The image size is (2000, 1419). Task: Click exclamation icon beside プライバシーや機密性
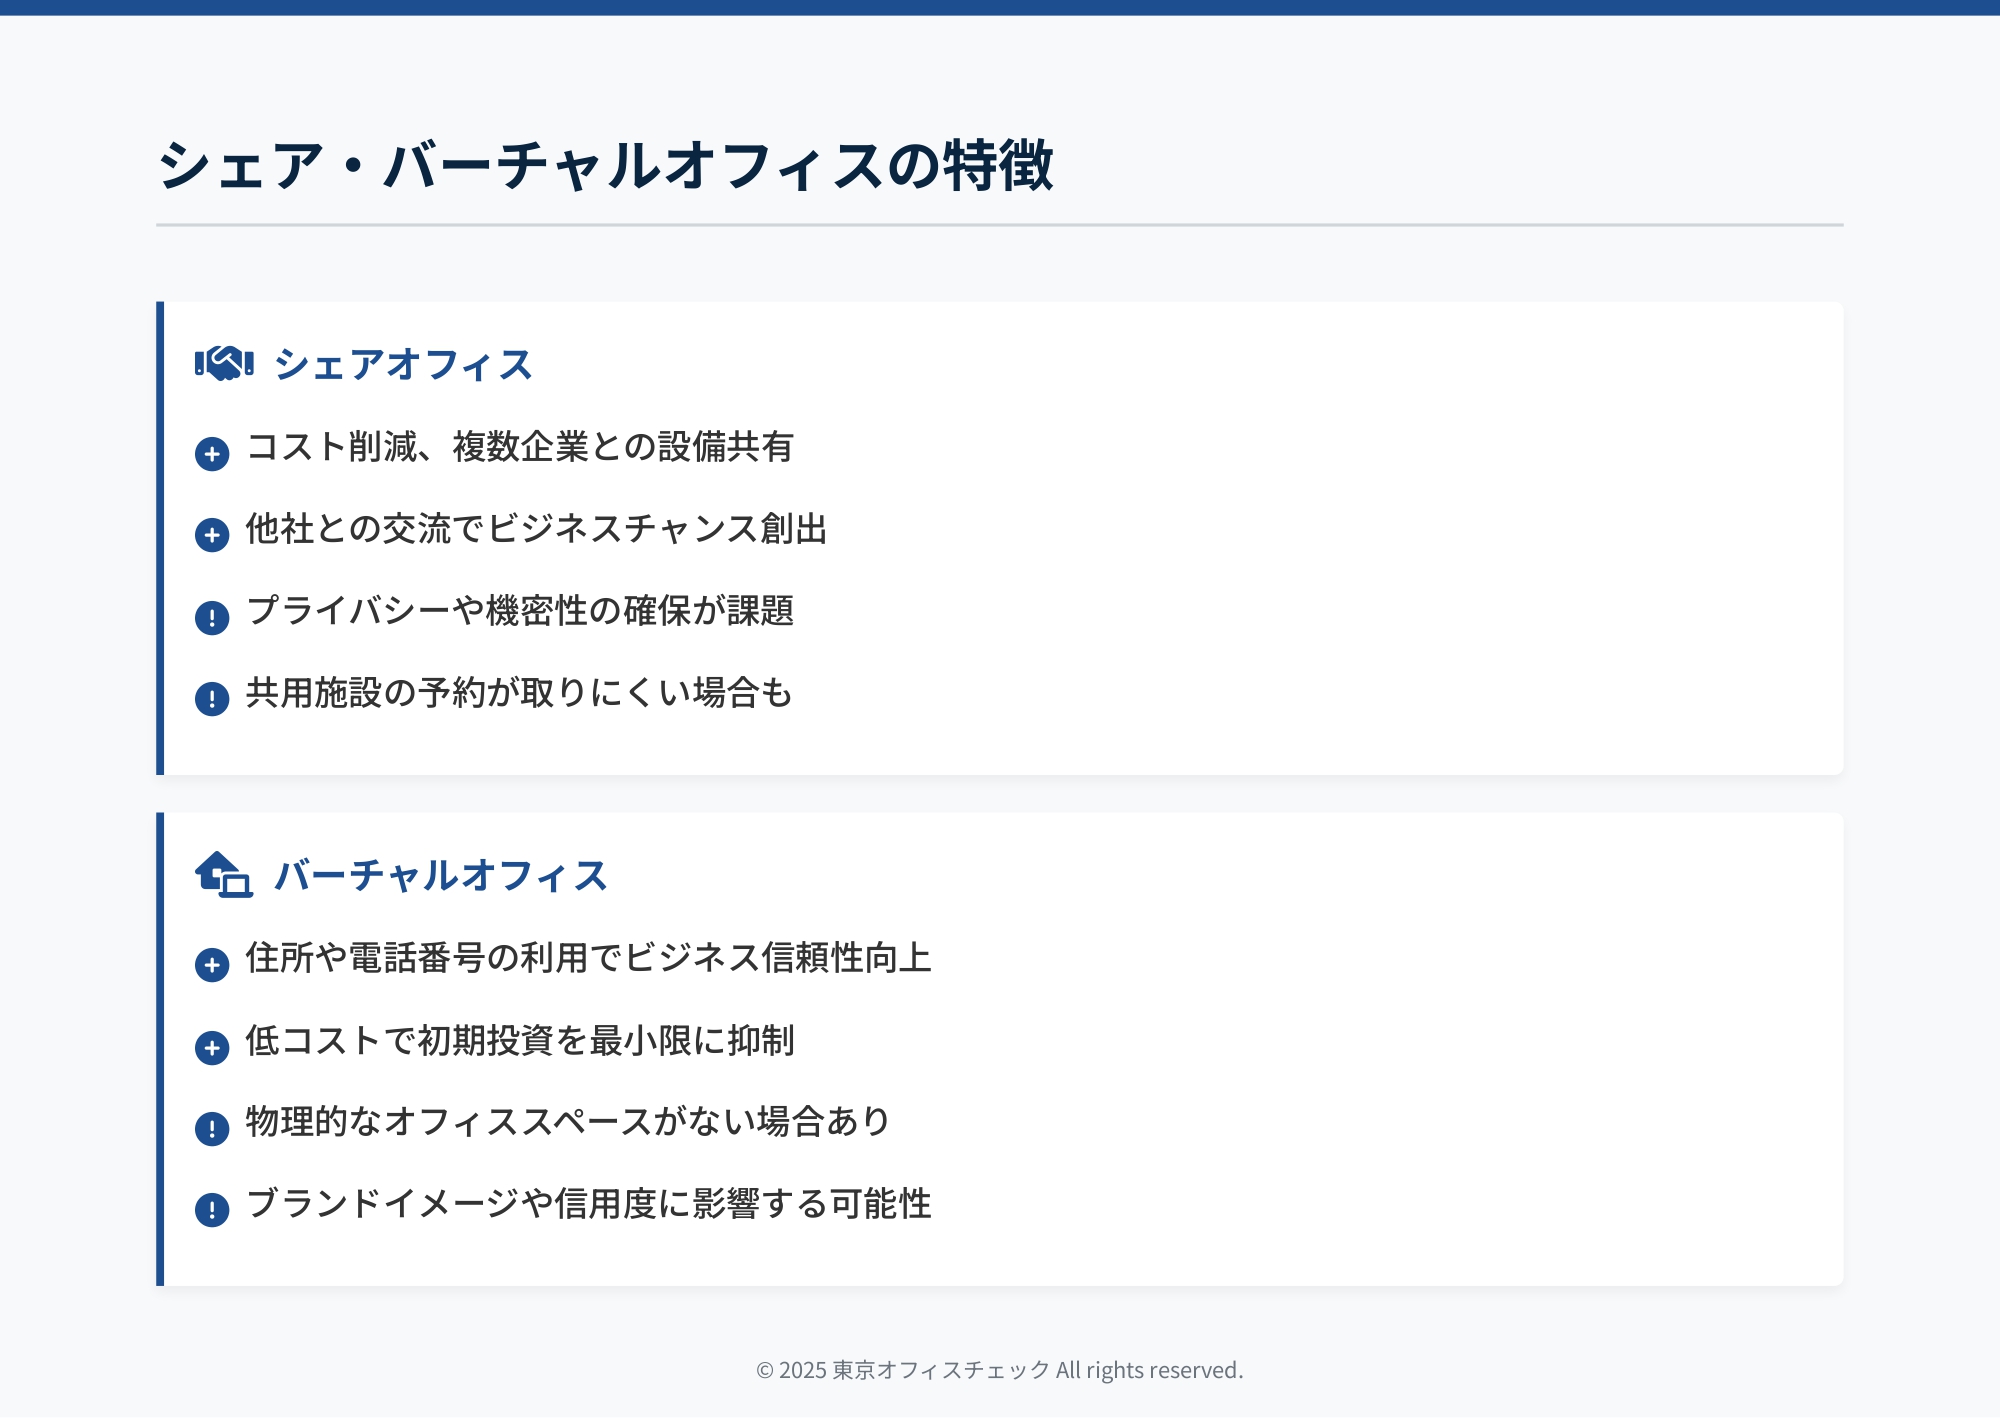click(212, 618)
